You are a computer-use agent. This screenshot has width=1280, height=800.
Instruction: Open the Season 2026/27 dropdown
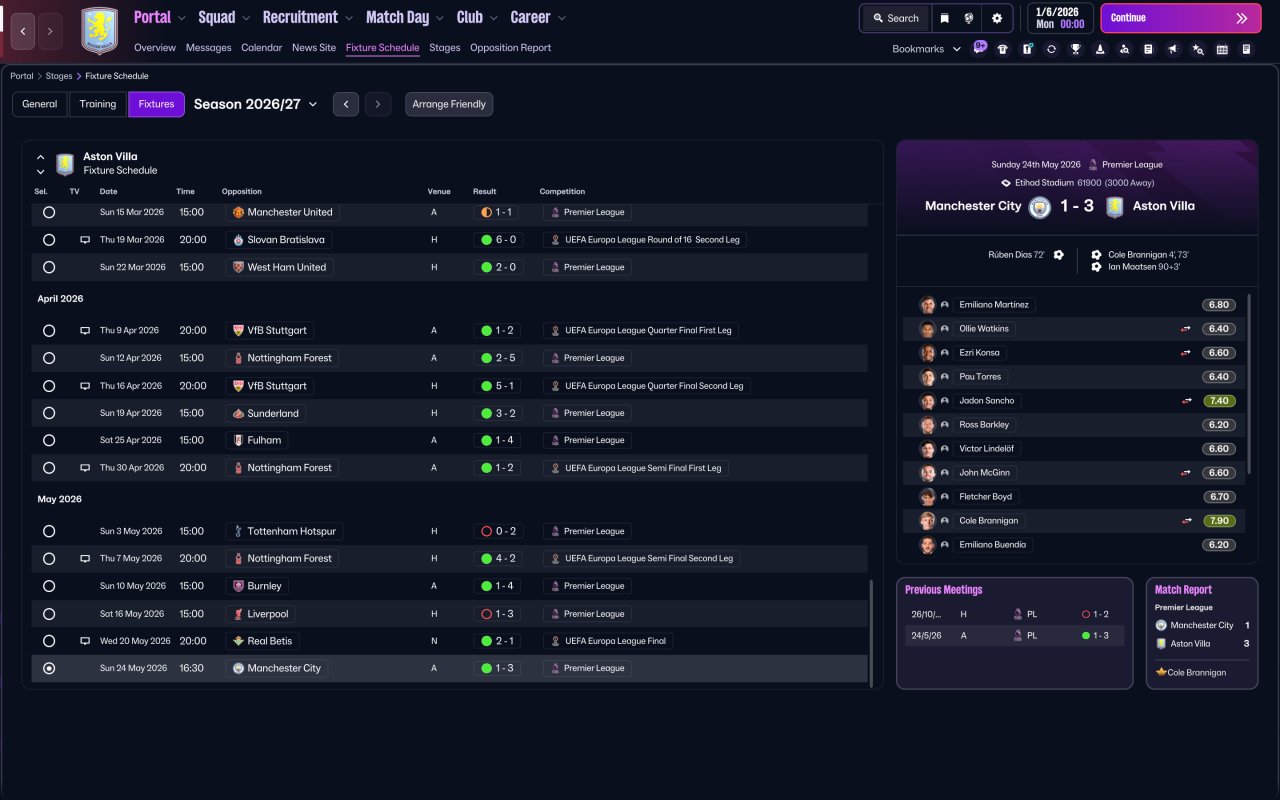(256, 104)
